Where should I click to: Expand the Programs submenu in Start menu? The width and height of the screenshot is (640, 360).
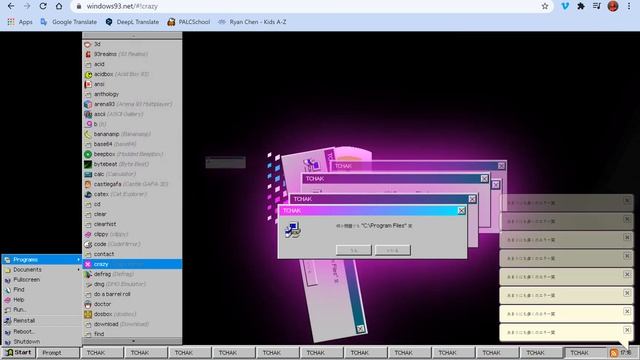(x=41, y=260)
